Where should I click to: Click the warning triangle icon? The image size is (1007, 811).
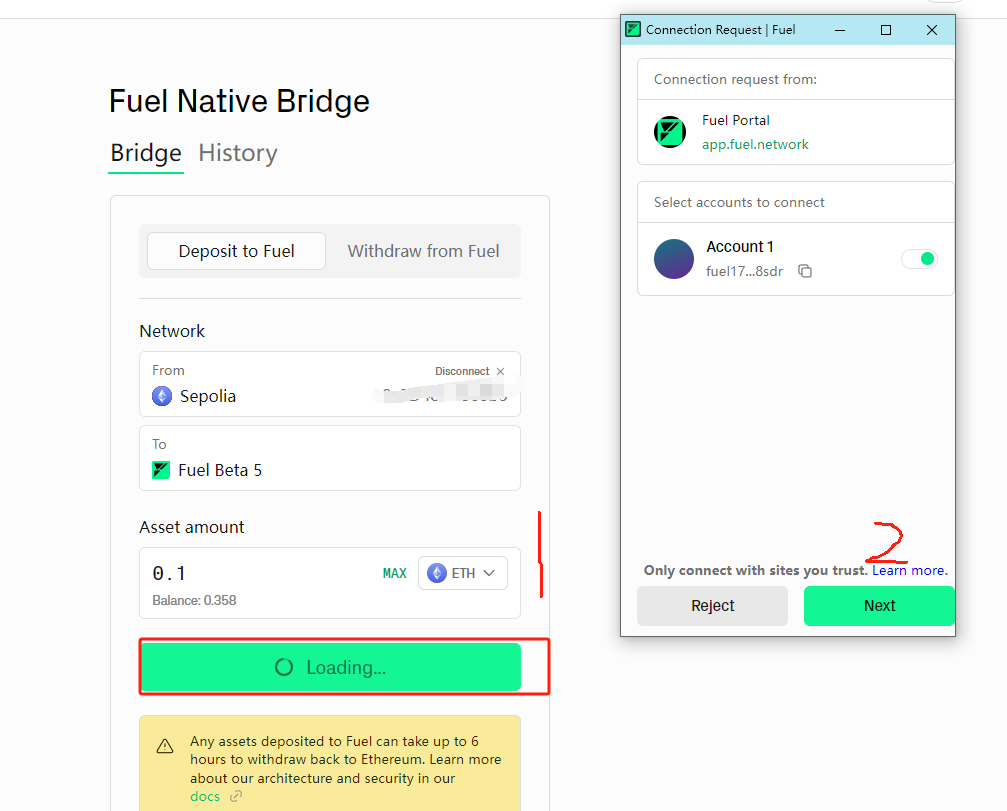[165, 746]
